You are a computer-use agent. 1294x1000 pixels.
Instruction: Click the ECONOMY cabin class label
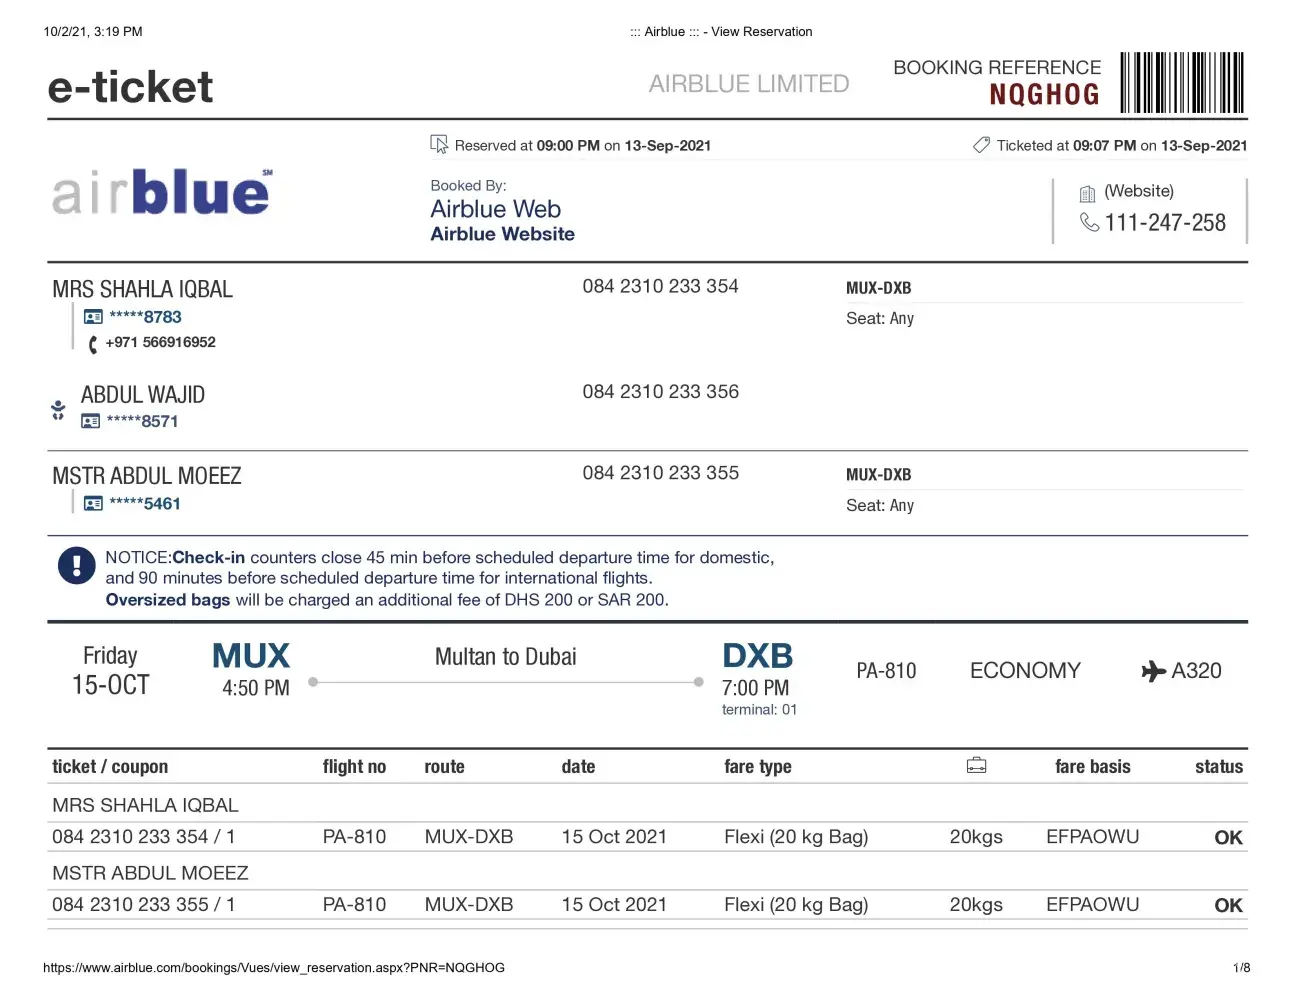(x=1025, y=671)
